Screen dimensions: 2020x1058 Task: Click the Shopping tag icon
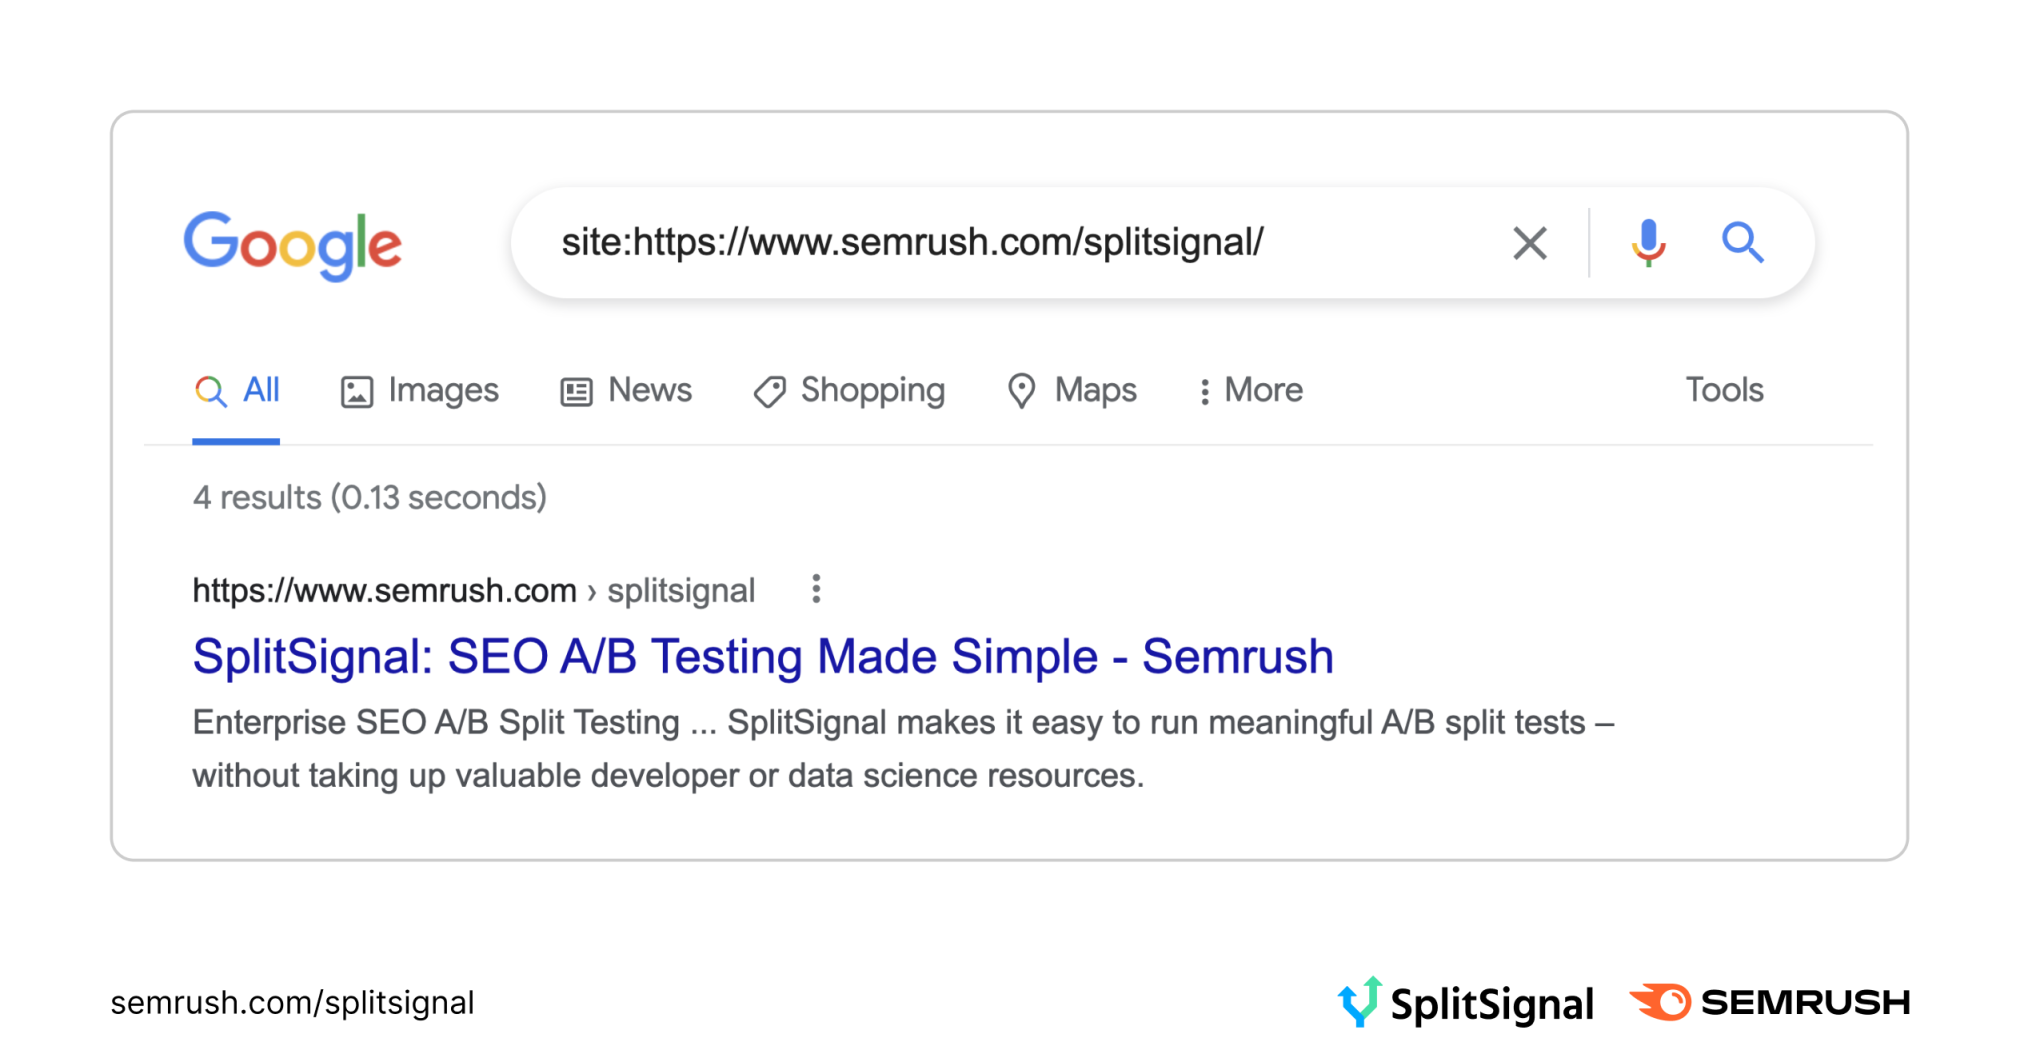click(x=769, y=392)
